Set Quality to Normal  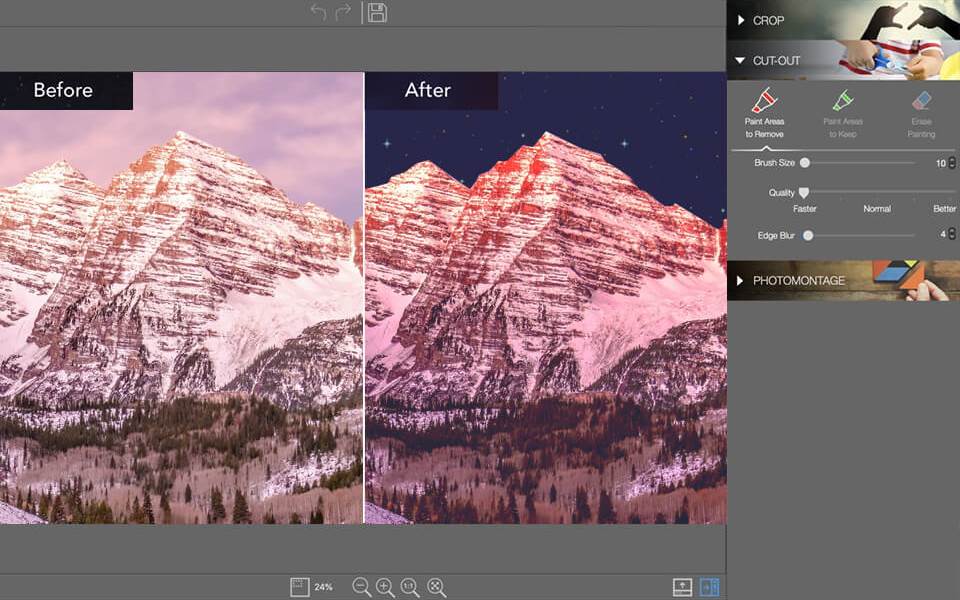877,209
